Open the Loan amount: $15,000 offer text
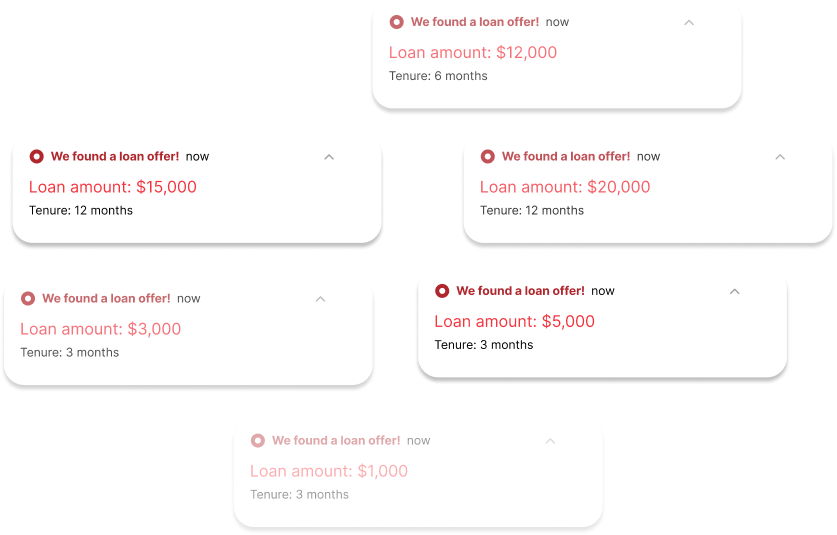 pyautogui.click(x=113, y=187)
